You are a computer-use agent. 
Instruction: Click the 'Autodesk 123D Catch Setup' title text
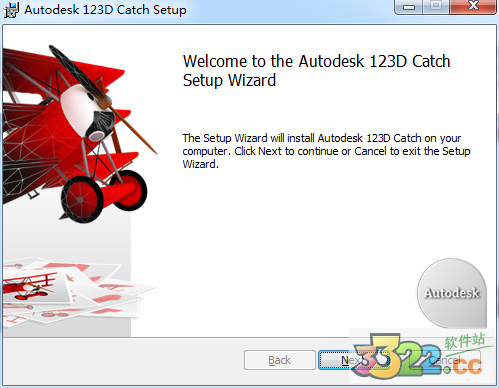(105, 10)
